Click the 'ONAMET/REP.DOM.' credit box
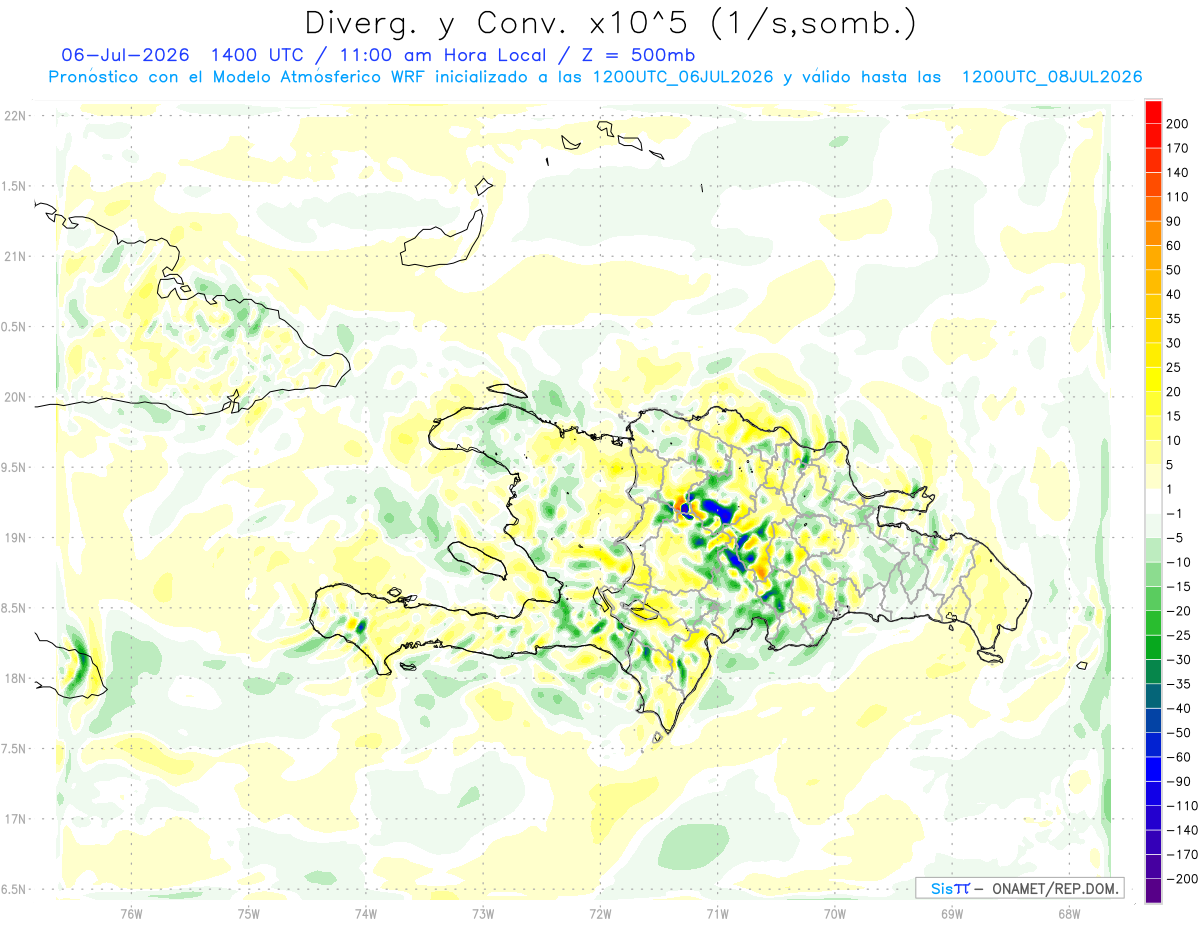 [x=1020, y=888]
